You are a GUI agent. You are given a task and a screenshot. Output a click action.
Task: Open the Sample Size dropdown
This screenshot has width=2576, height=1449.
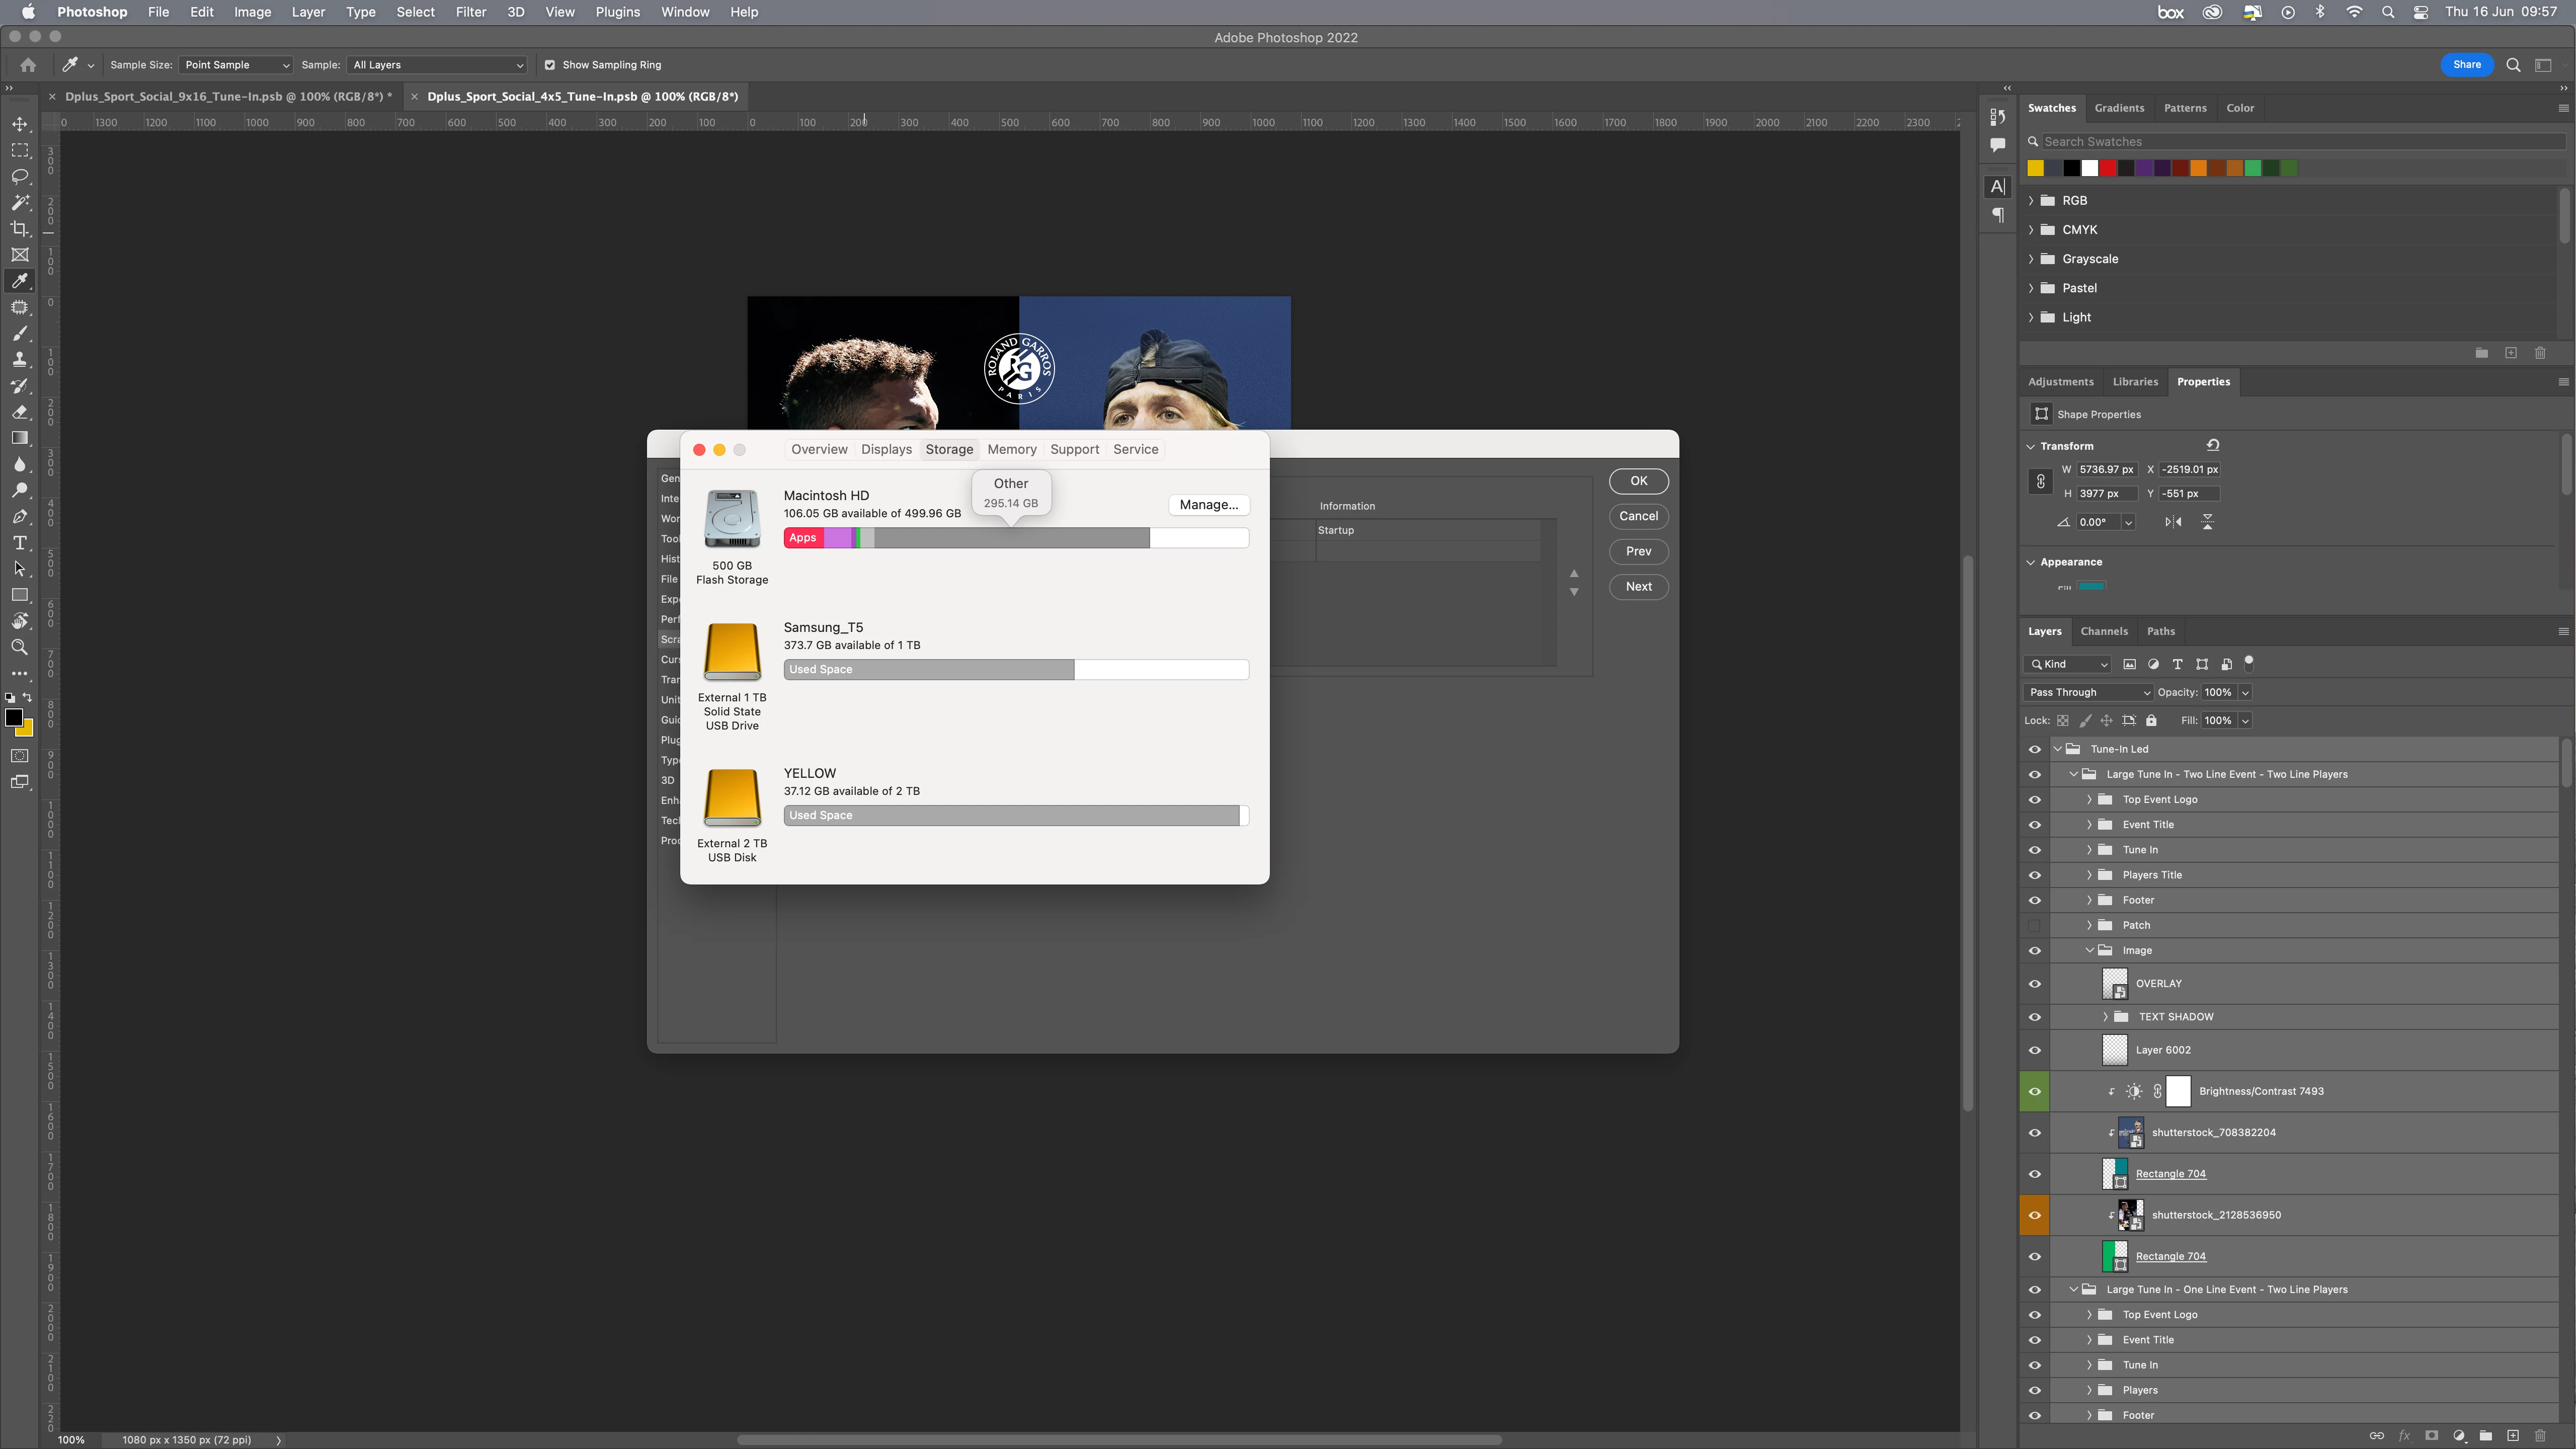click(x=236, y=65)
